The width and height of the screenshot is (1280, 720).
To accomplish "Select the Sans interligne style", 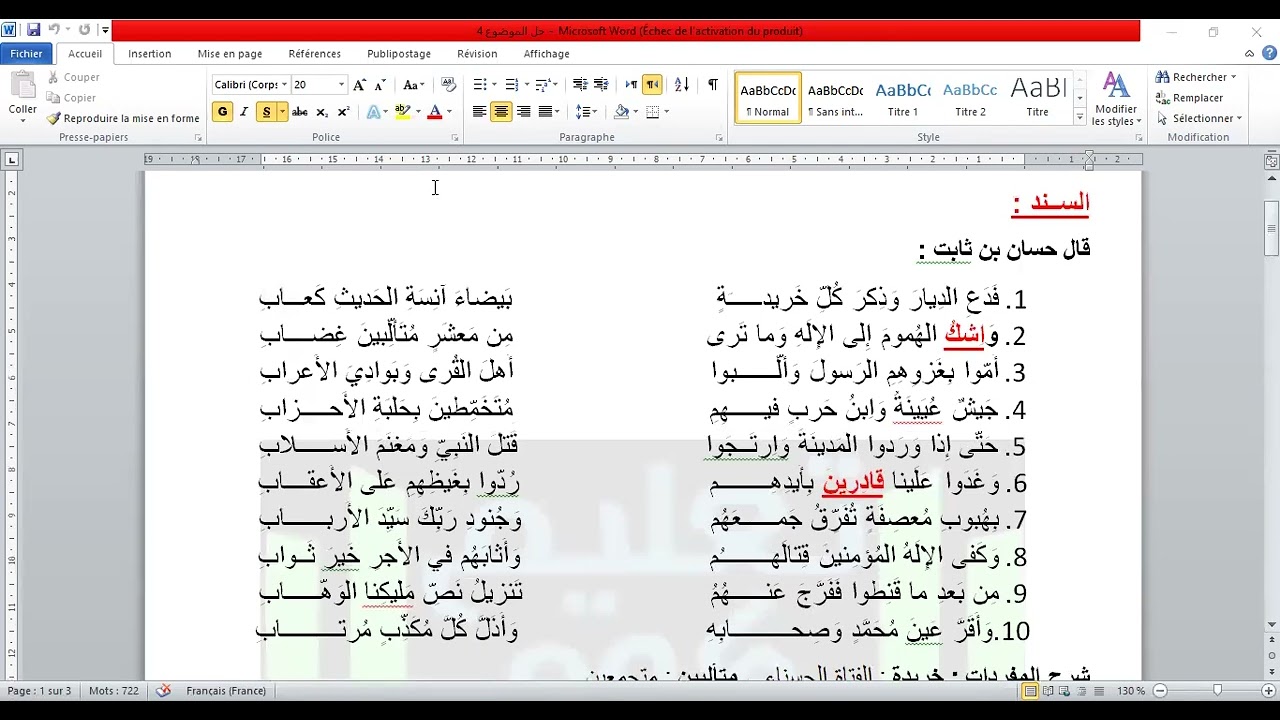I will [835, 98].
